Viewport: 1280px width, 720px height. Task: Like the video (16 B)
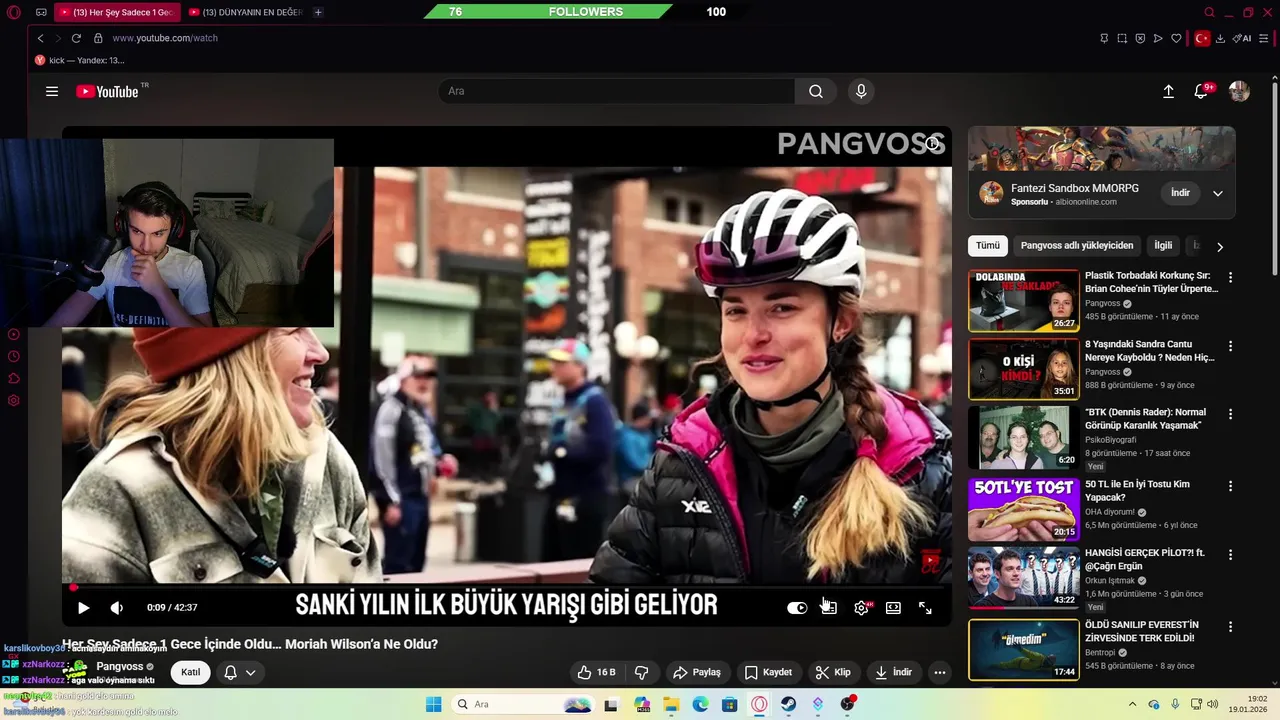click(x=597, y=672)
